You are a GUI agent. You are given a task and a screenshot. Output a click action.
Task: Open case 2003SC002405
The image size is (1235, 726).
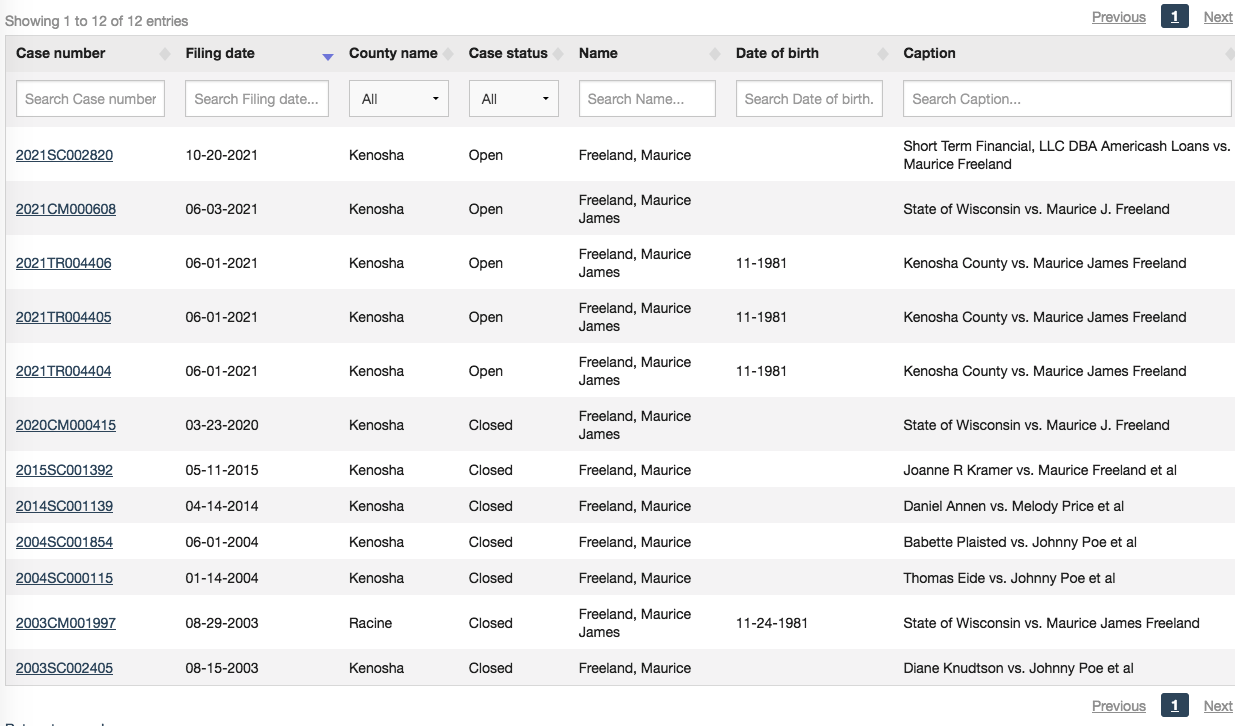[64, 668]
